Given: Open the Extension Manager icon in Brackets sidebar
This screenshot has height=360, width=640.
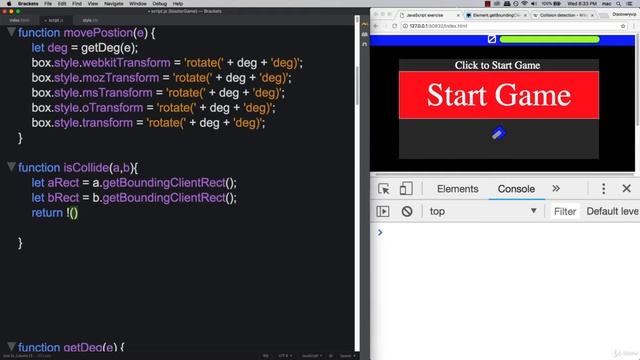Looking at the screenshot, I should point(365,35).
